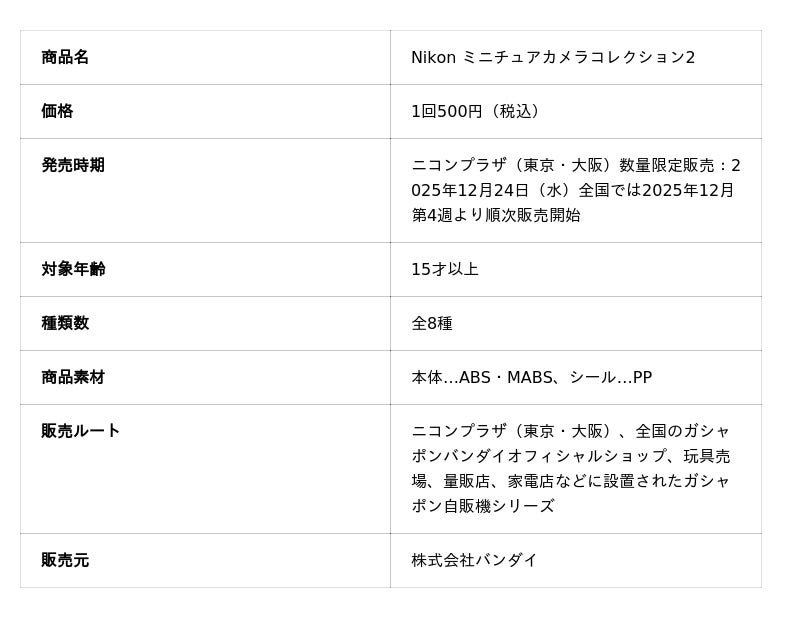The height and width of the screenshot is (618, 800).
Task: Select the 全8種 value cell
Action: 432,323
